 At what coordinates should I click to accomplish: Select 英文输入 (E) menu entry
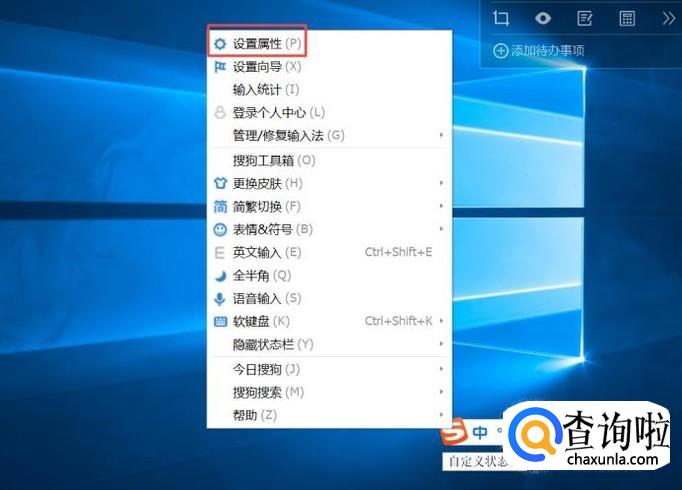click(x=329, y=253)
